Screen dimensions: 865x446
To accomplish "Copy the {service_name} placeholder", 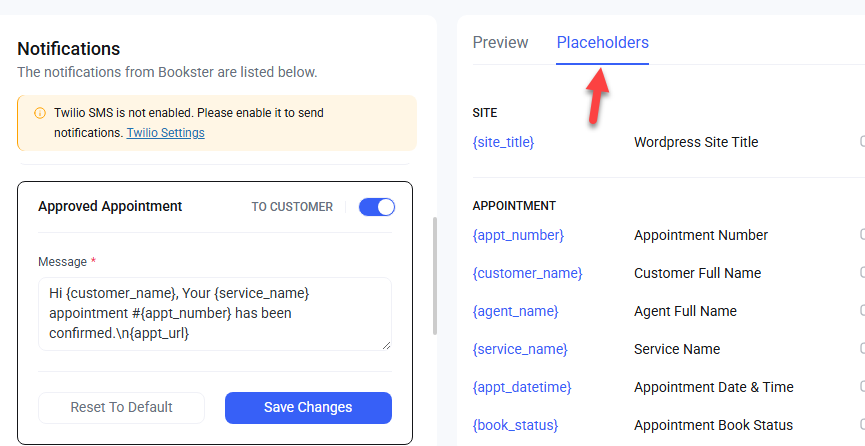I will [x=520, y=349].
